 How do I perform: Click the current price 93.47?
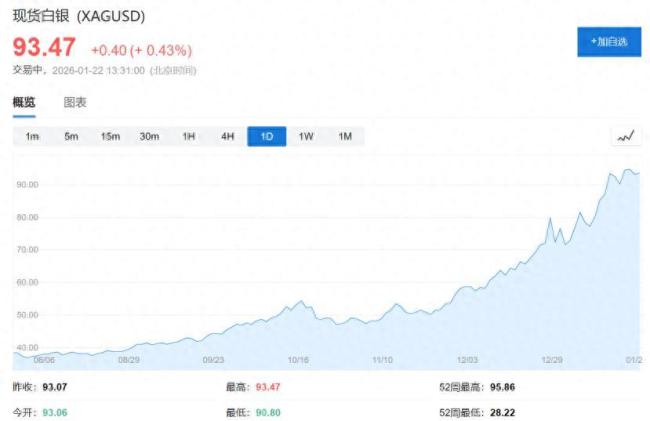click(x=46, y=47)
